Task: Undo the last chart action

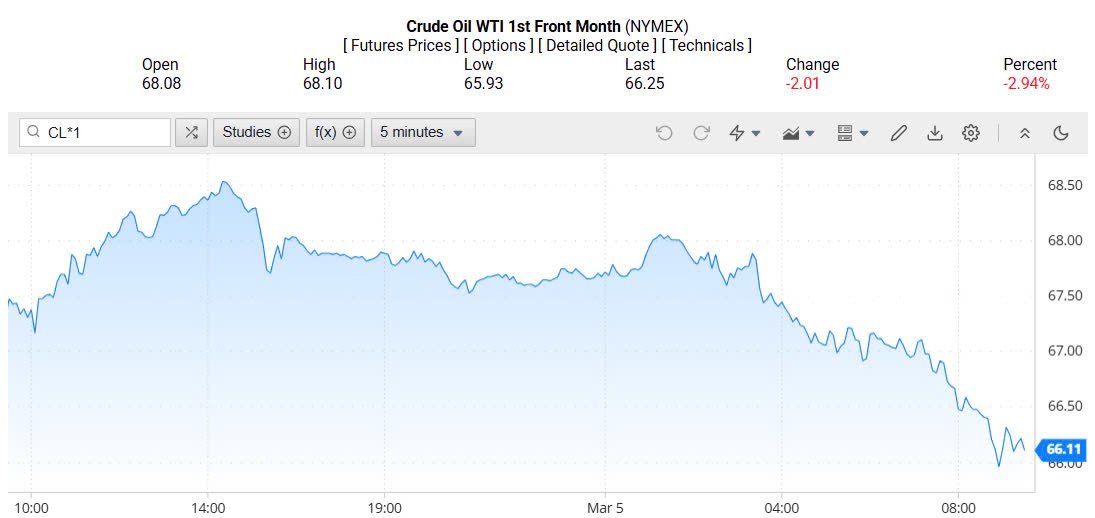Action: pos(664,132)
